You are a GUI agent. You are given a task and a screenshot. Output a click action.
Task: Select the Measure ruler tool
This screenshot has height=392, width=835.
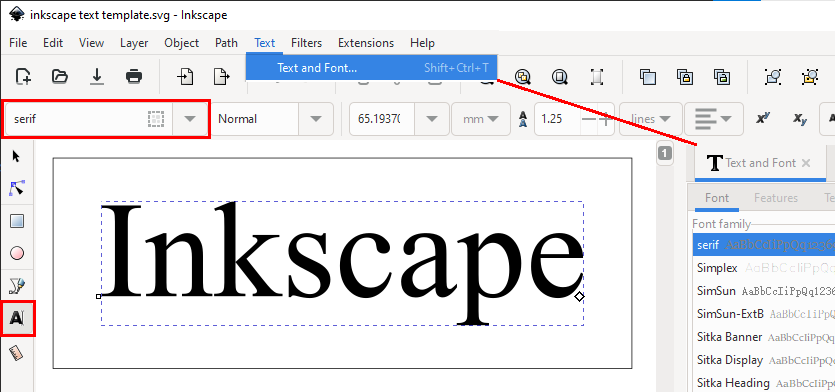[17, 353]
